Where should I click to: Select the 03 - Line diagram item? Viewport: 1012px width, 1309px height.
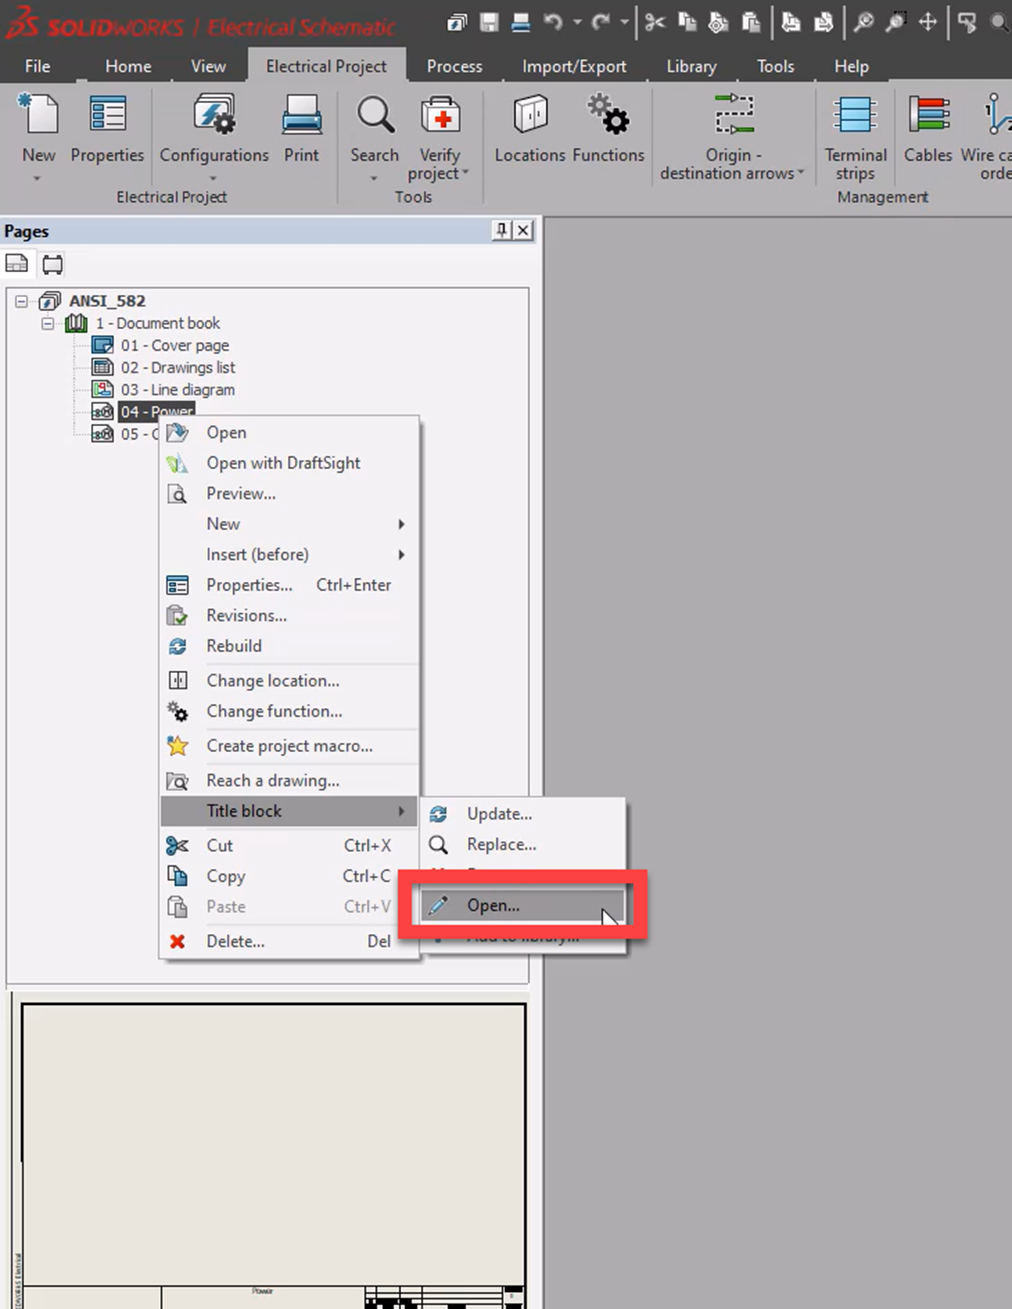[177, 389]
